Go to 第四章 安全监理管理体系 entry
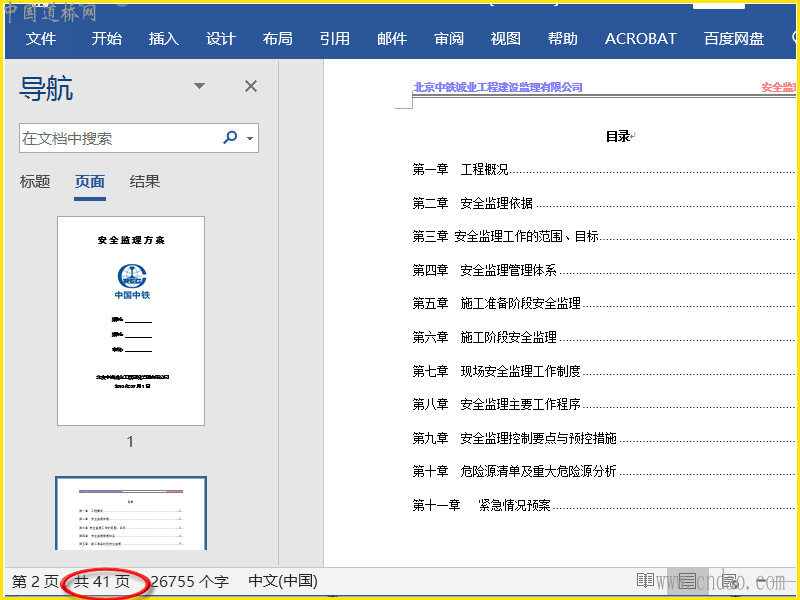Image resolution: width=800 pixels, height=600 pixels. pyautogui.click(x=484, y=270)
